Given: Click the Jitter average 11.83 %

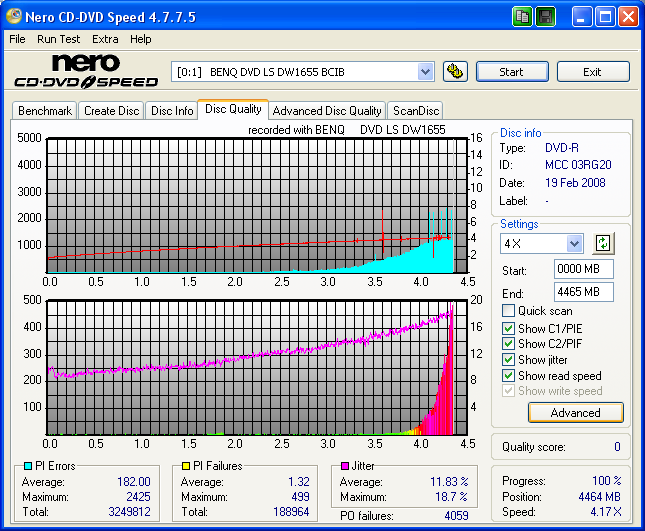Looking at the screenshot, I should pos(449,481).
